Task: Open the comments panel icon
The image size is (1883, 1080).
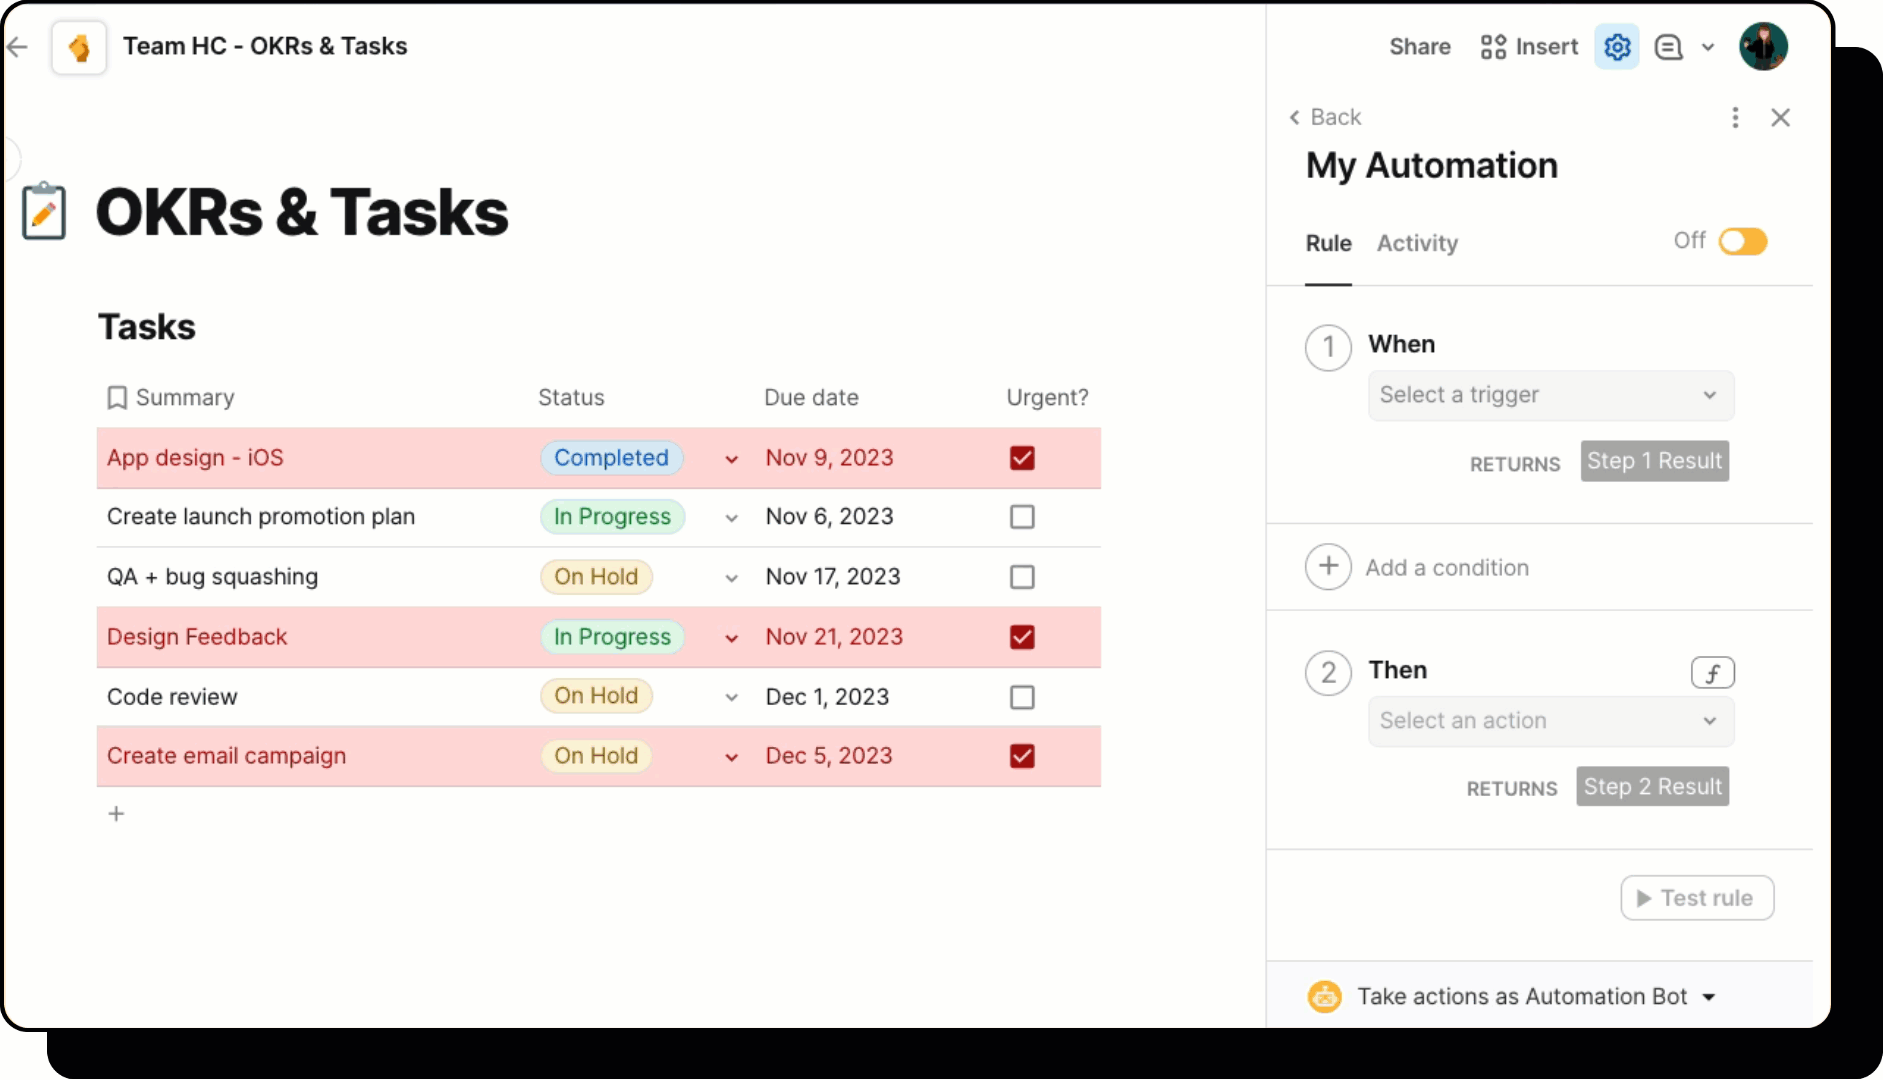Action: pos(1668,47)
